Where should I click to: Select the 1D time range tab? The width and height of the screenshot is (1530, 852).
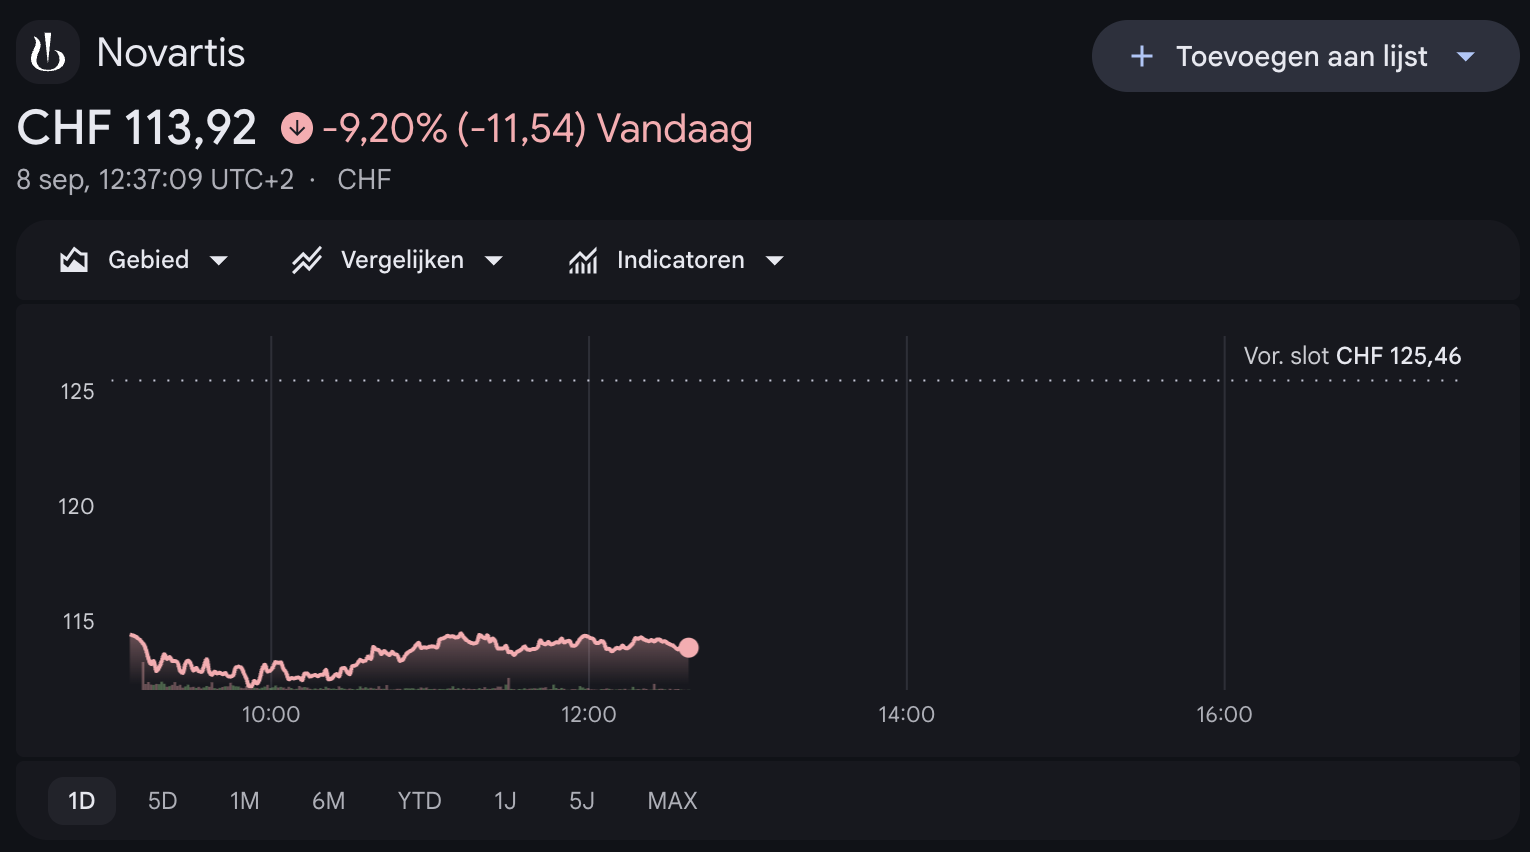click(82, 801)
